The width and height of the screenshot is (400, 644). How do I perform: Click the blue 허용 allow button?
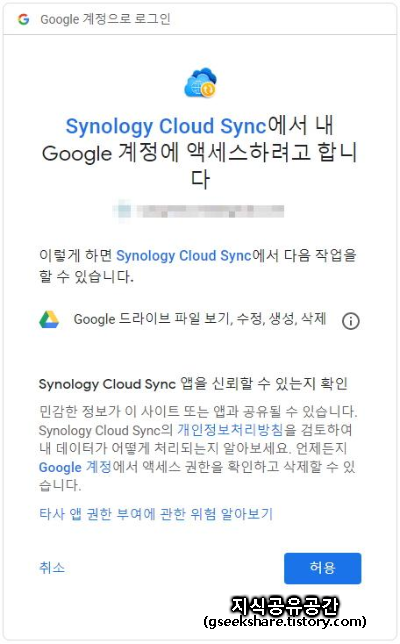[x=322, y=568]
